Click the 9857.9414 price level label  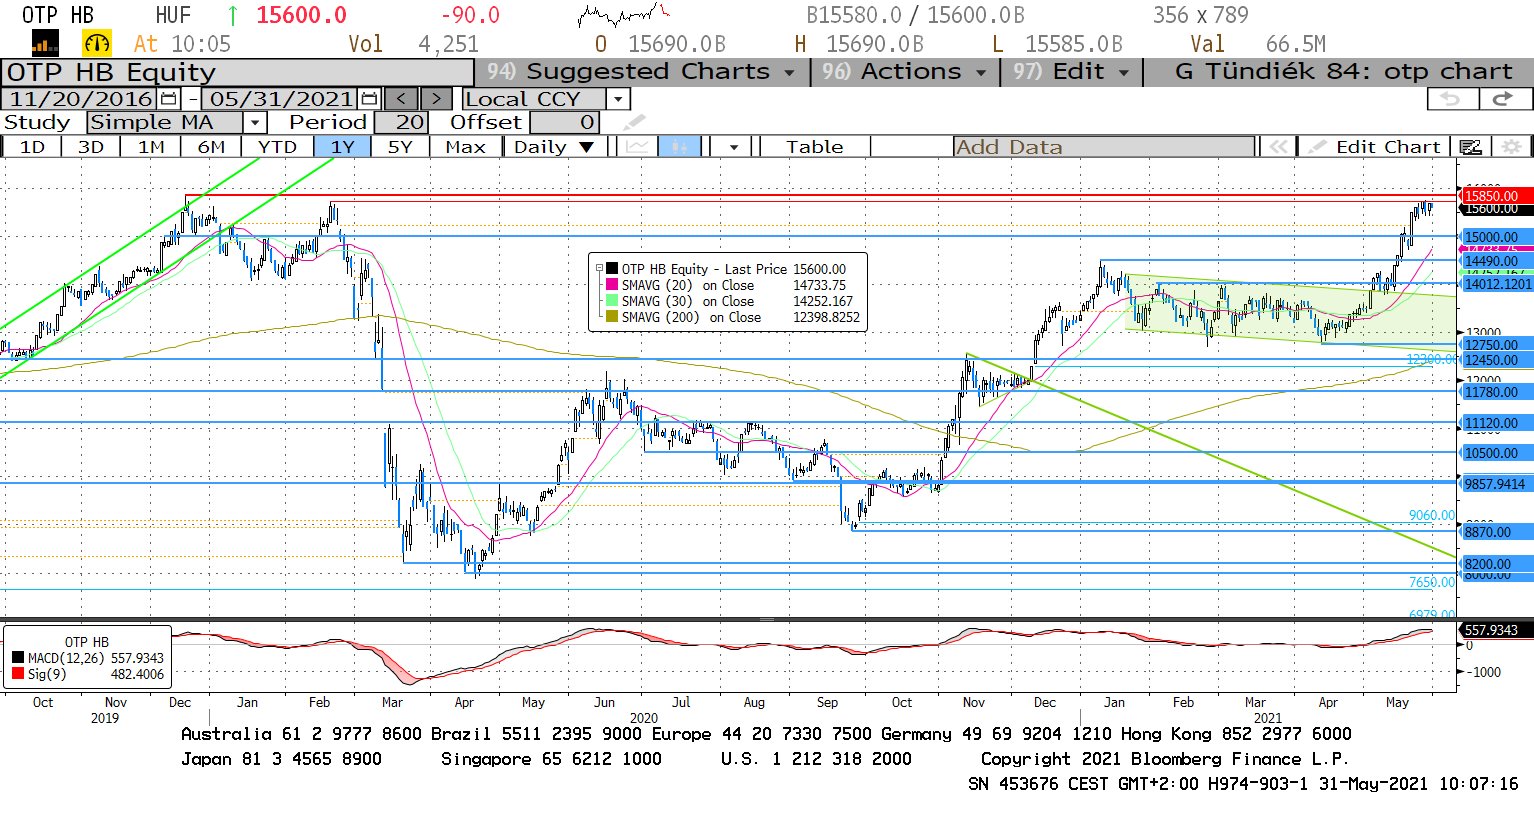tap(1494, 484)
